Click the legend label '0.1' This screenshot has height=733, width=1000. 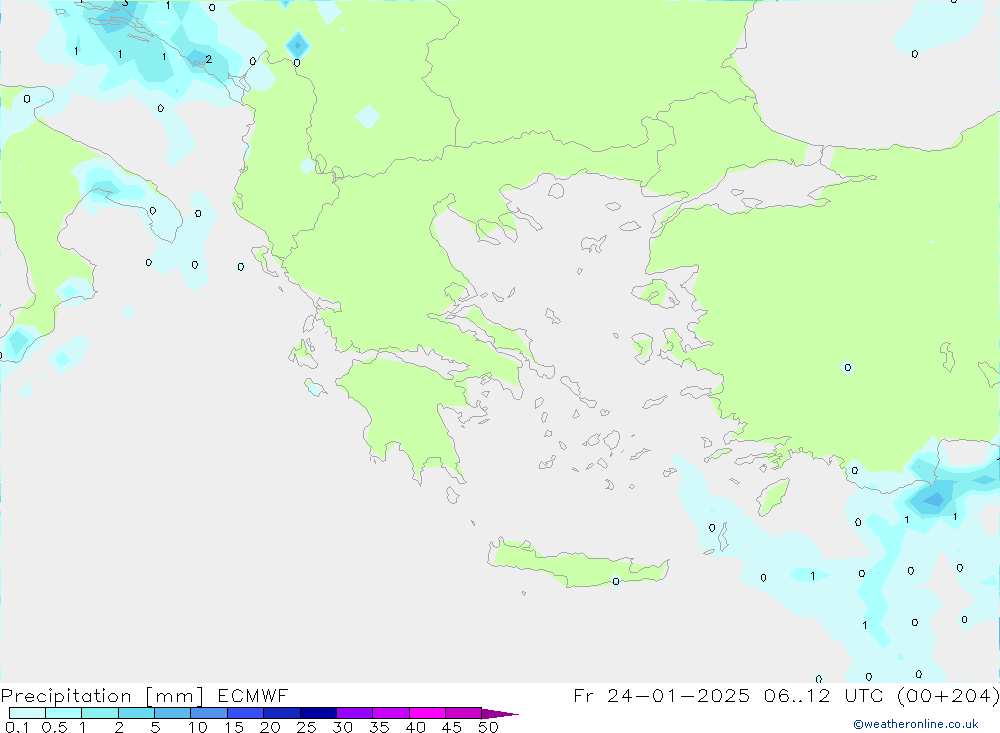[17, 727]
